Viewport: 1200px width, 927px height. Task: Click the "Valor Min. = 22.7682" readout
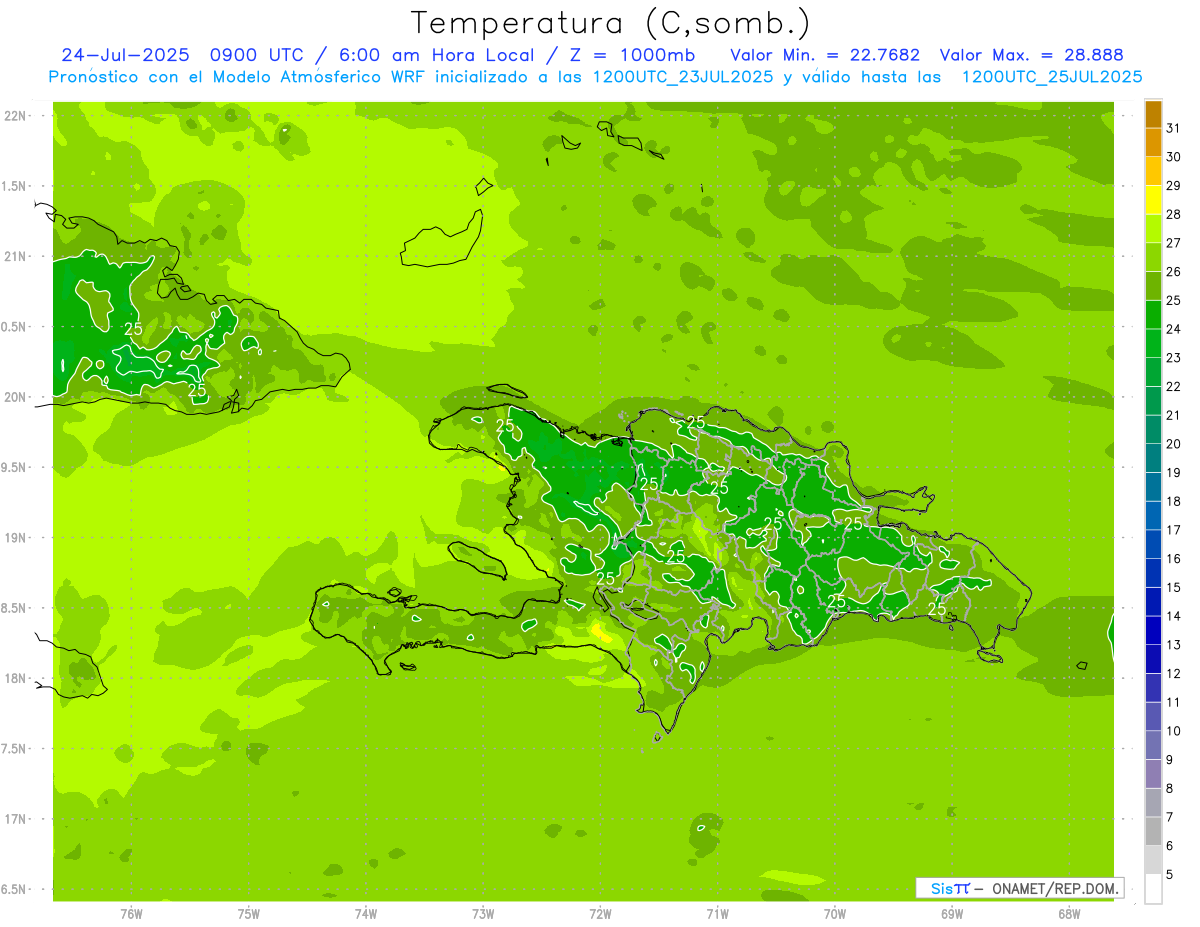tap(825, 55)
